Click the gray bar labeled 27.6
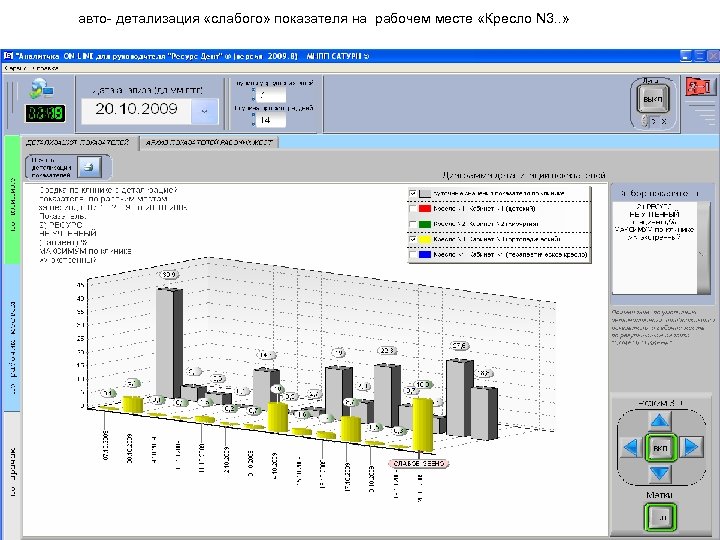The width and height of the screenshot is (720, 540). (460, 397)
